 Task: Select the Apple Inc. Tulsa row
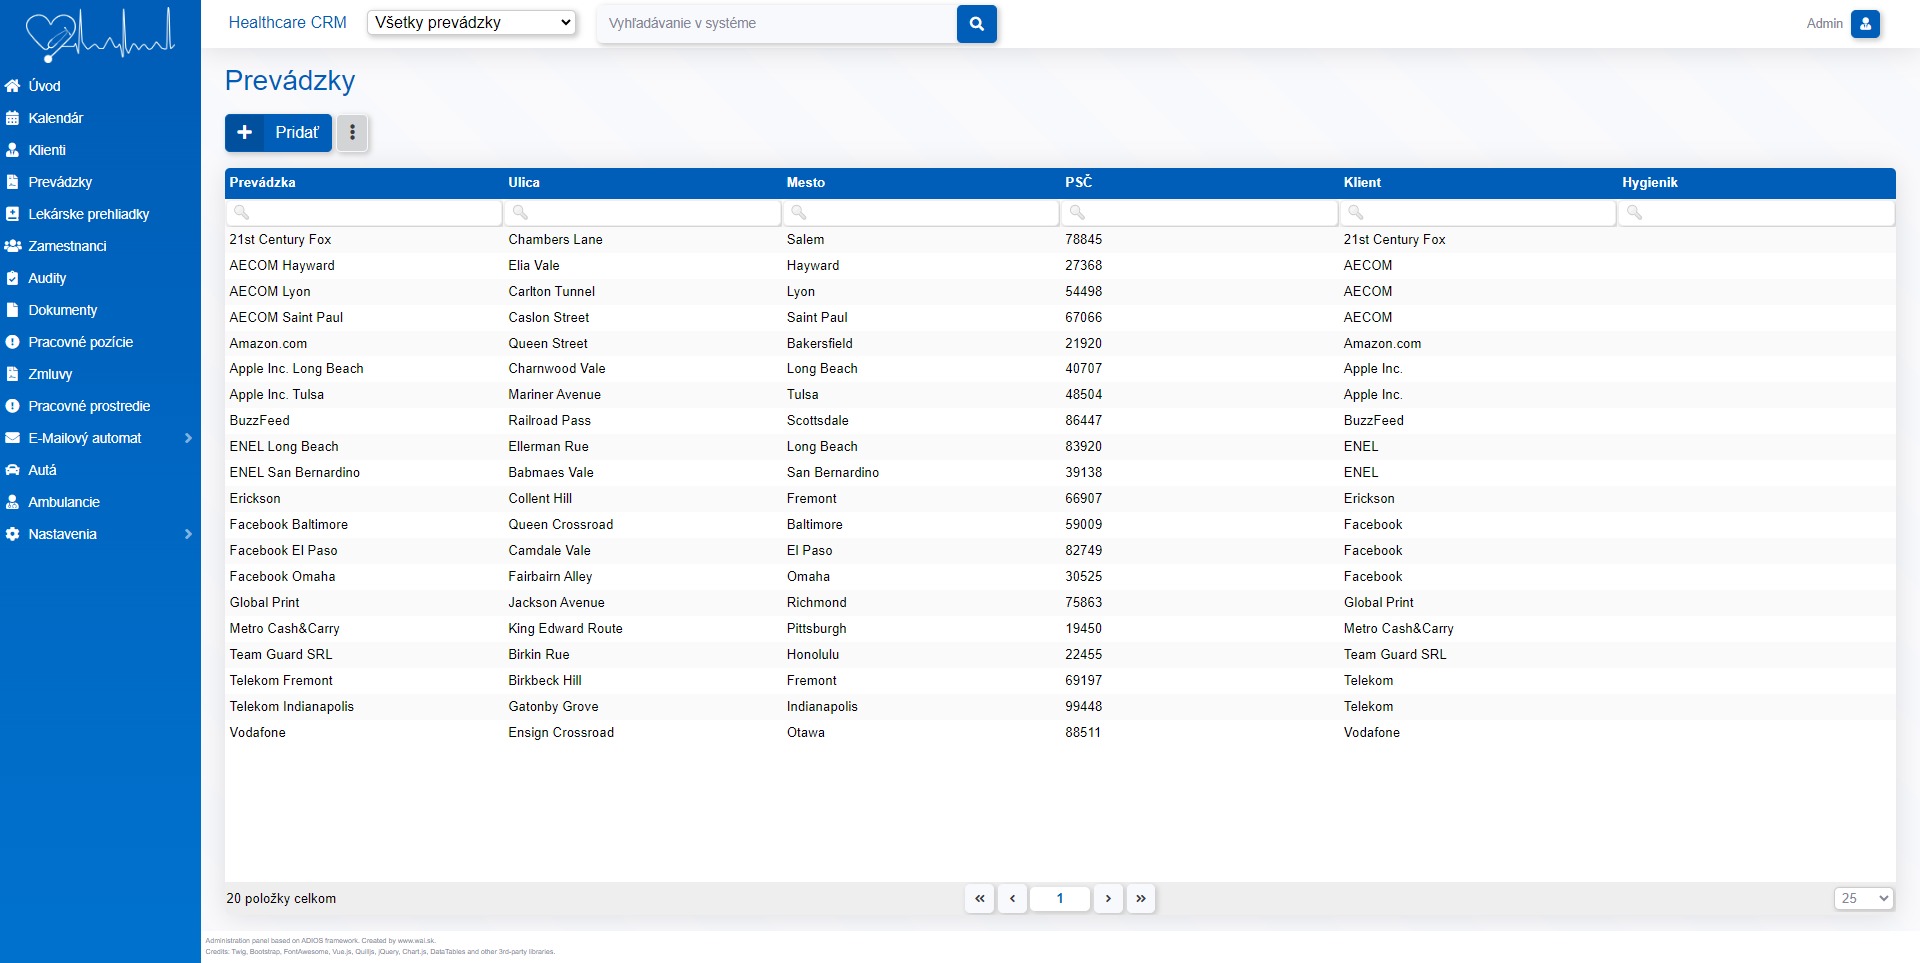(1060, 395)
